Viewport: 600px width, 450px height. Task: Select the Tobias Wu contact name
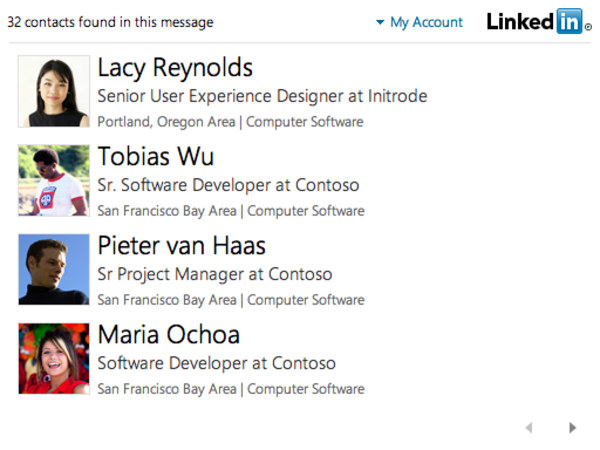tap(155, 157)
